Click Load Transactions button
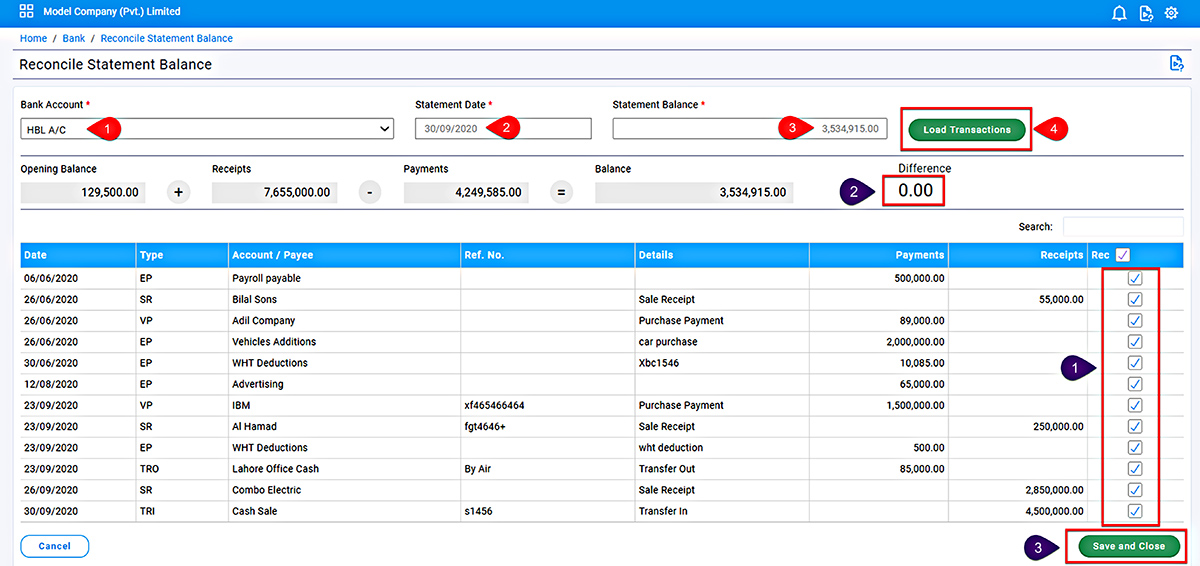Screen dimensions: 1200x566 click(967, 129)
